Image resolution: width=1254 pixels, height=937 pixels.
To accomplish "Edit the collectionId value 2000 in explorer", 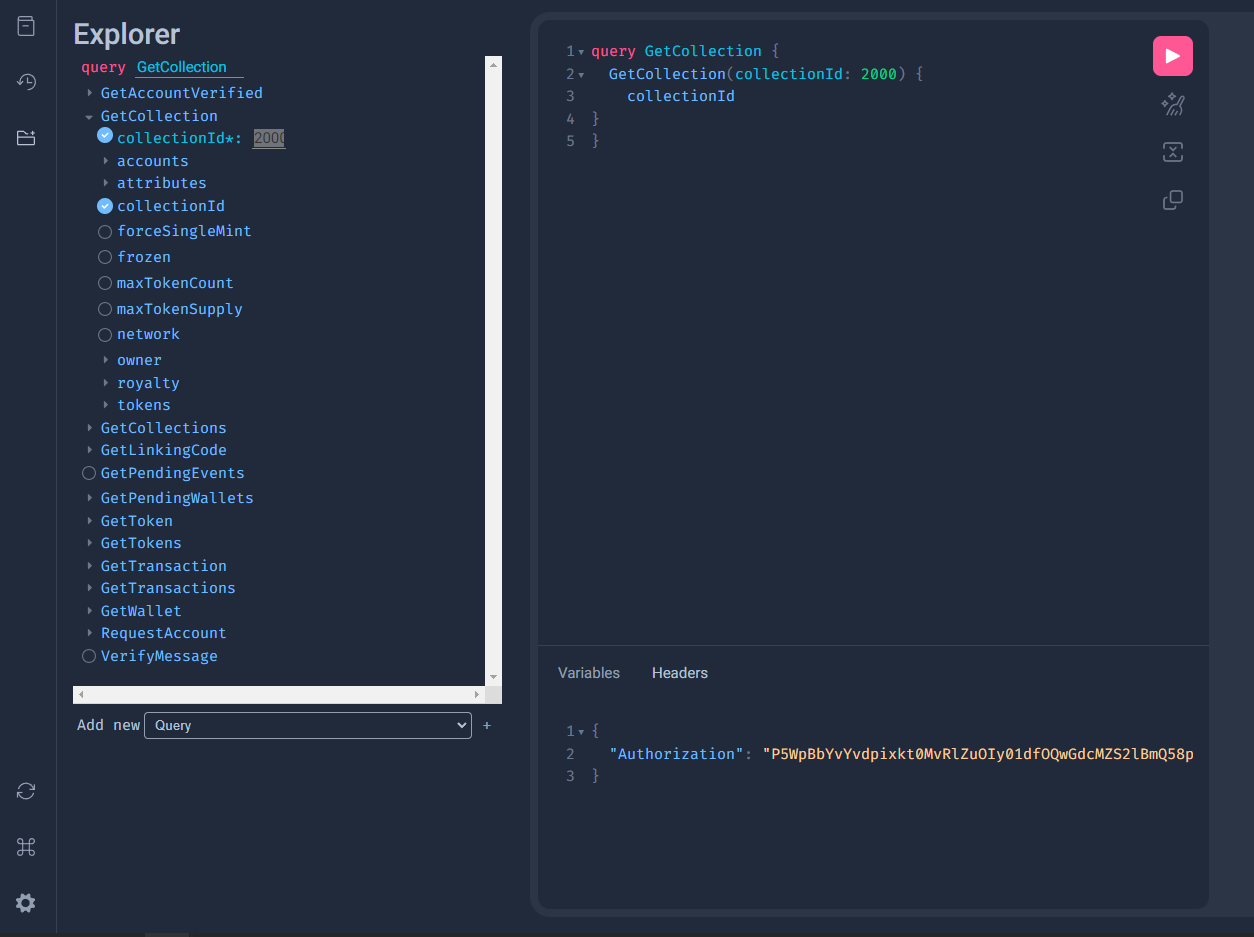I will (269, 138).
